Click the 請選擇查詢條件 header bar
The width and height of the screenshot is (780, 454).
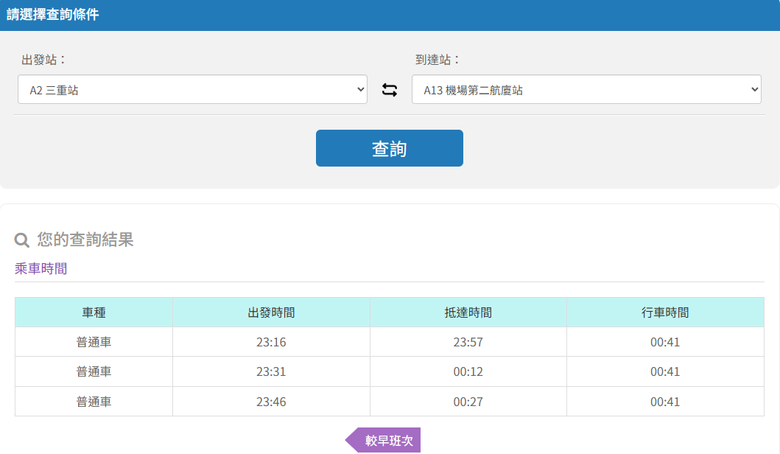(x=390, y=15)
